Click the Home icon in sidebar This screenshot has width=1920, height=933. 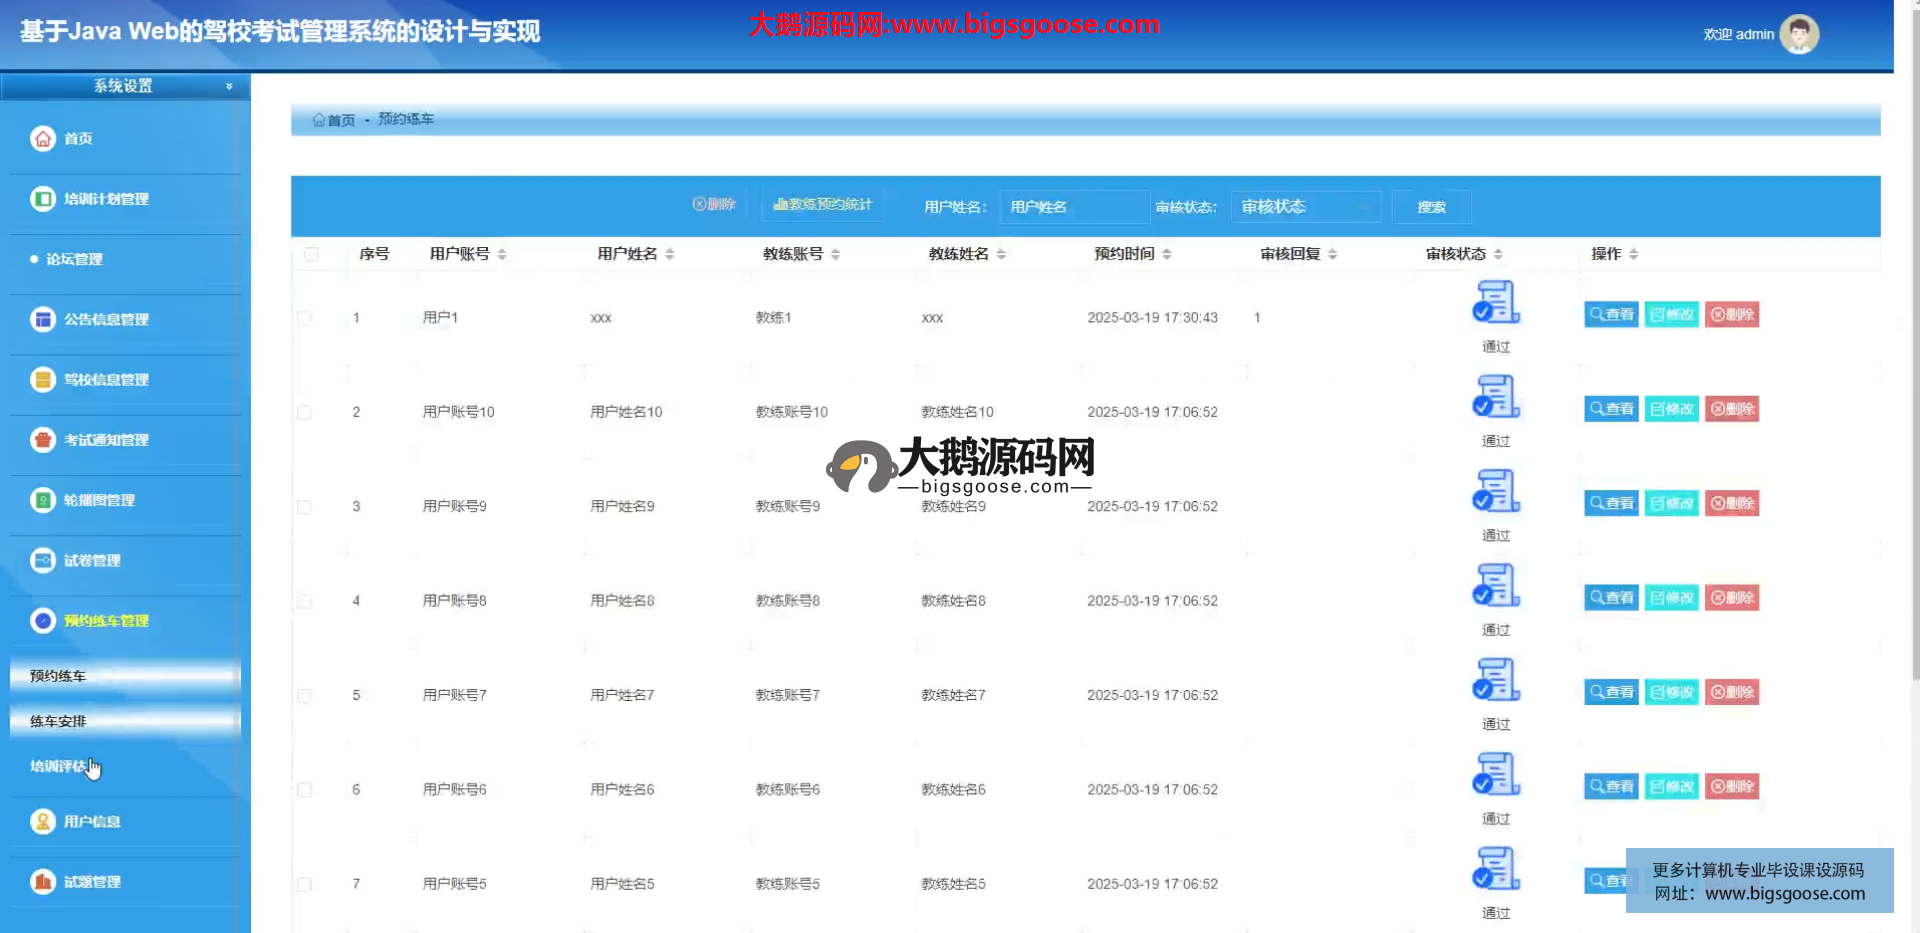[x=43, y=139]
